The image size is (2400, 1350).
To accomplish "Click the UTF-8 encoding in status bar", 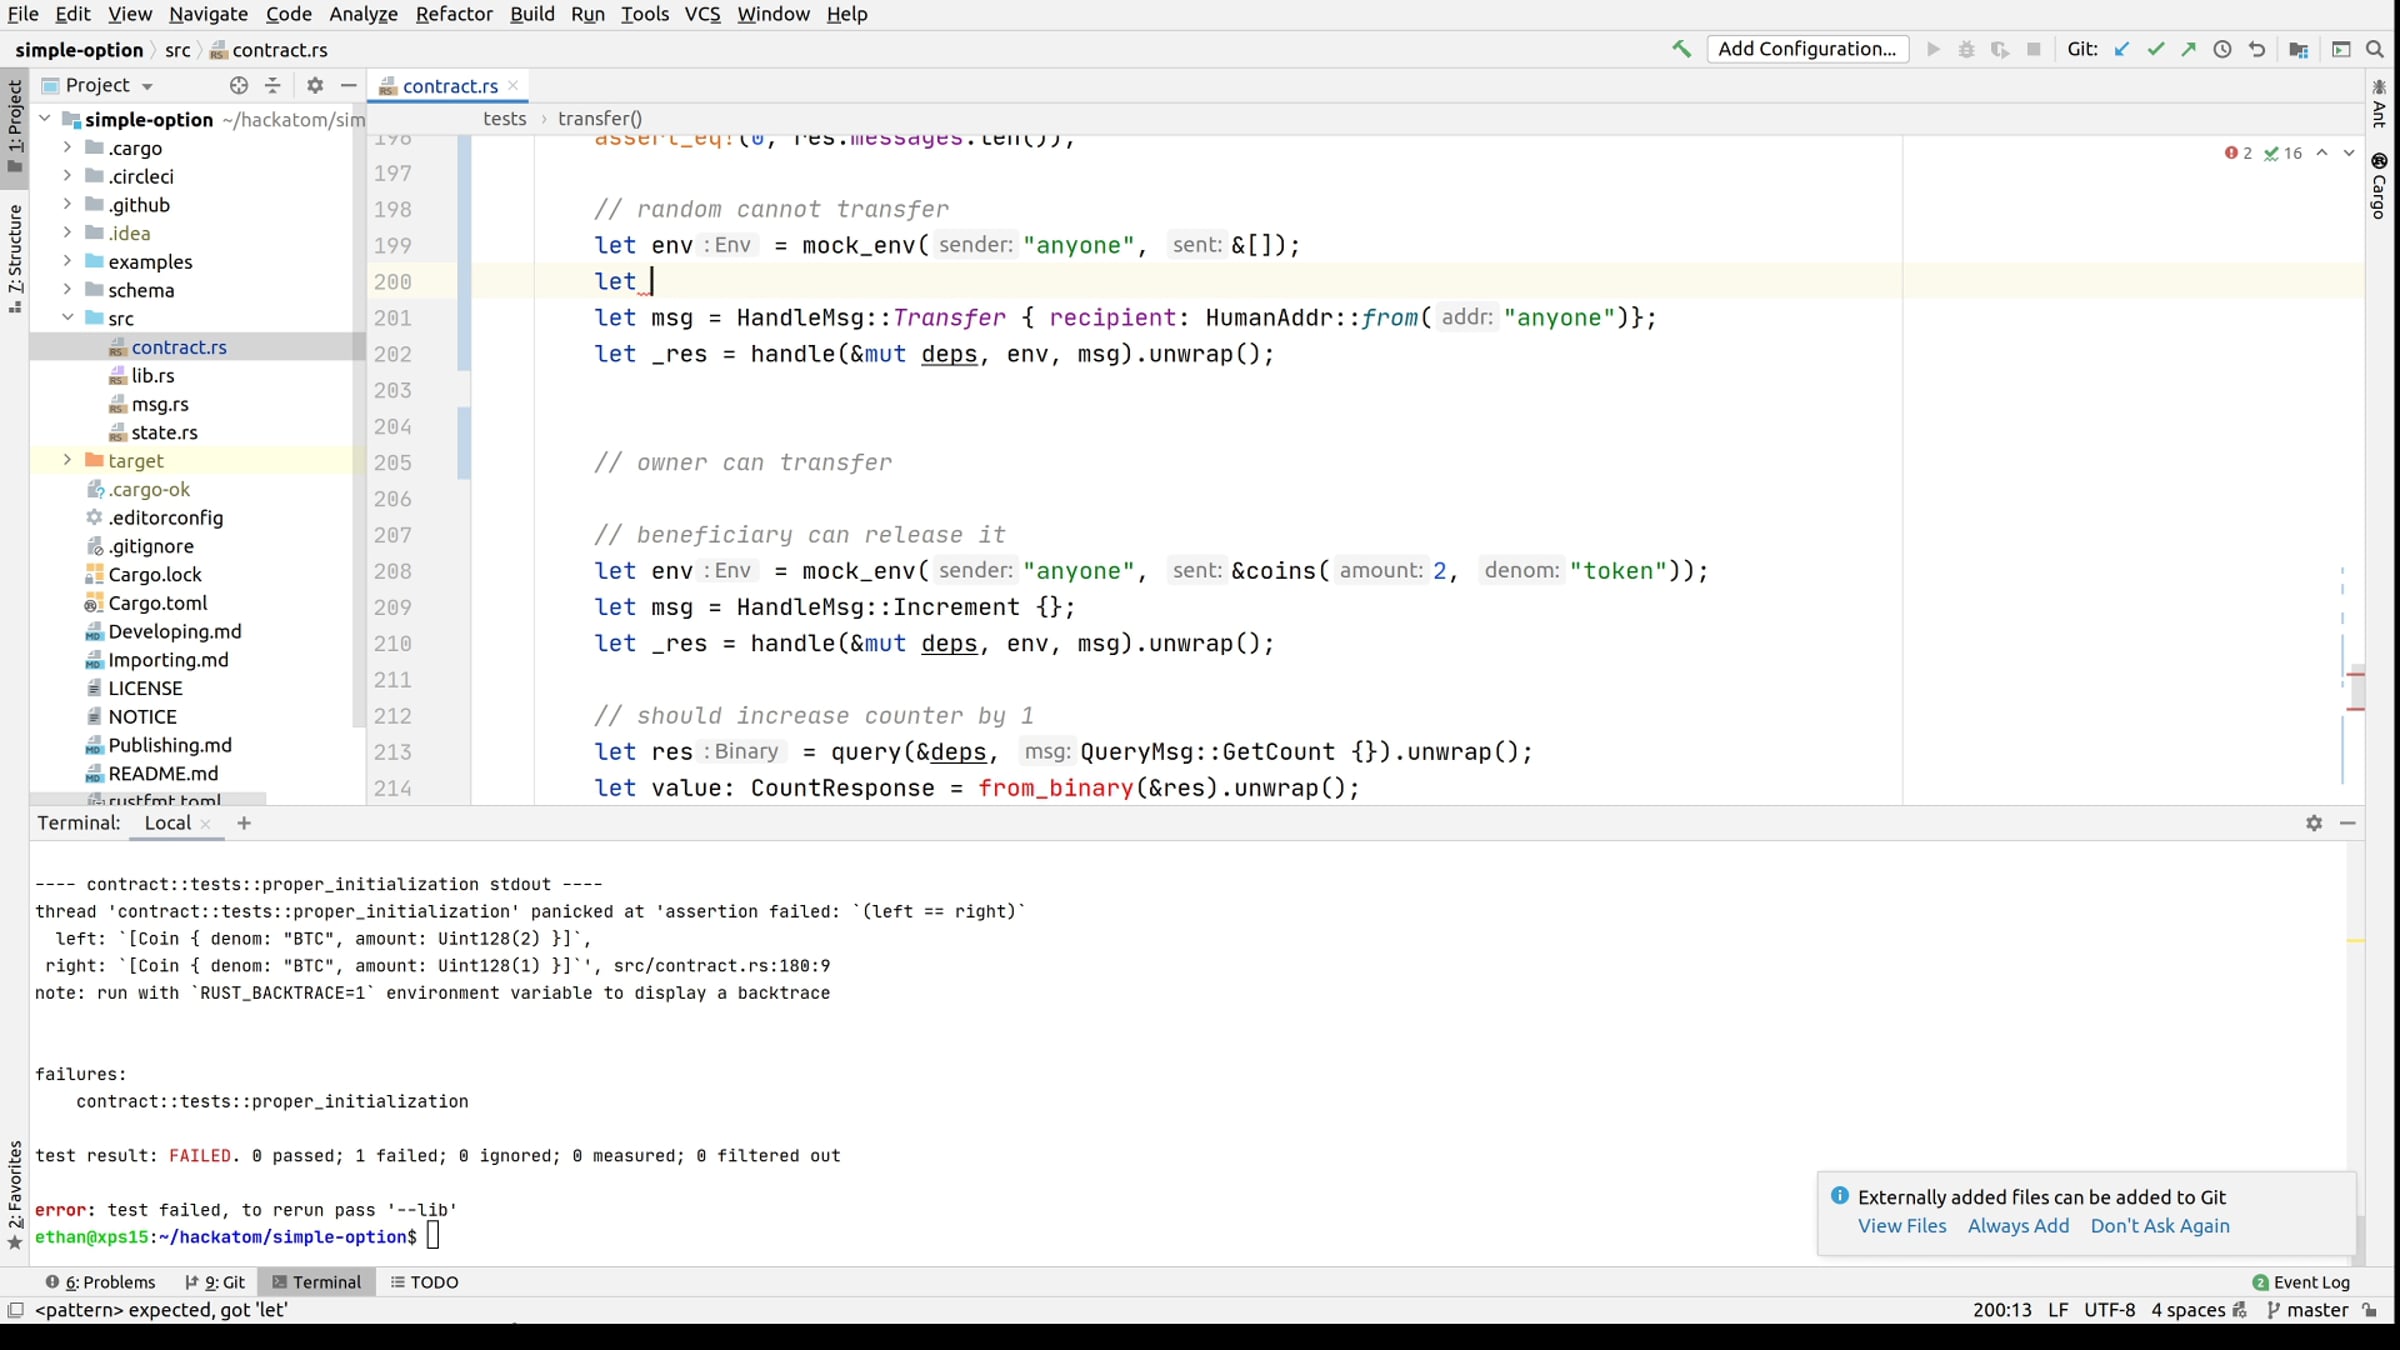I will 2109,1310.
